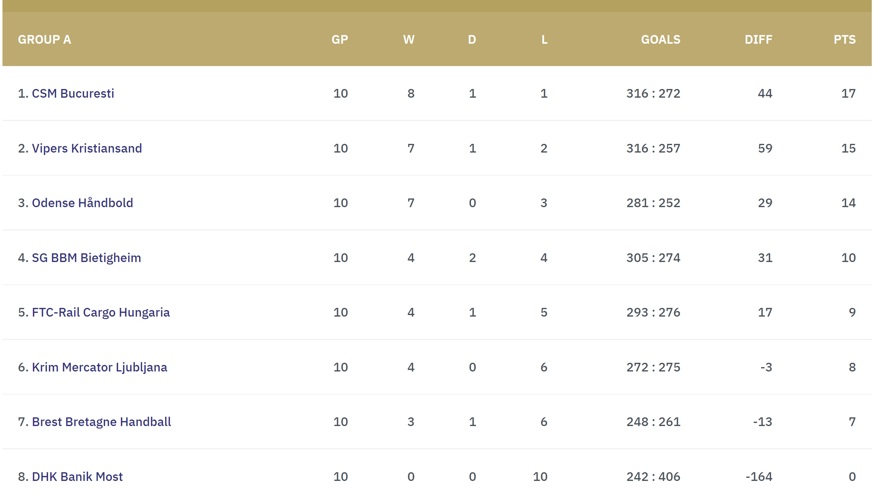Click the W column header
This screenshot has height=501, width=873.
tap(409, 40)
